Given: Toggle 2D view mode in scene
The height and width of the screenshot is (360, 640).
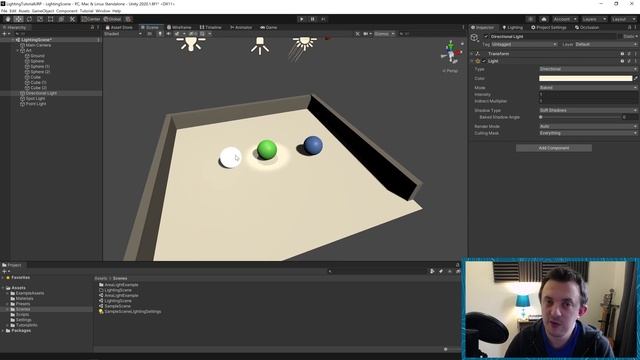Looking at the screenshot, I should (149, 34).
